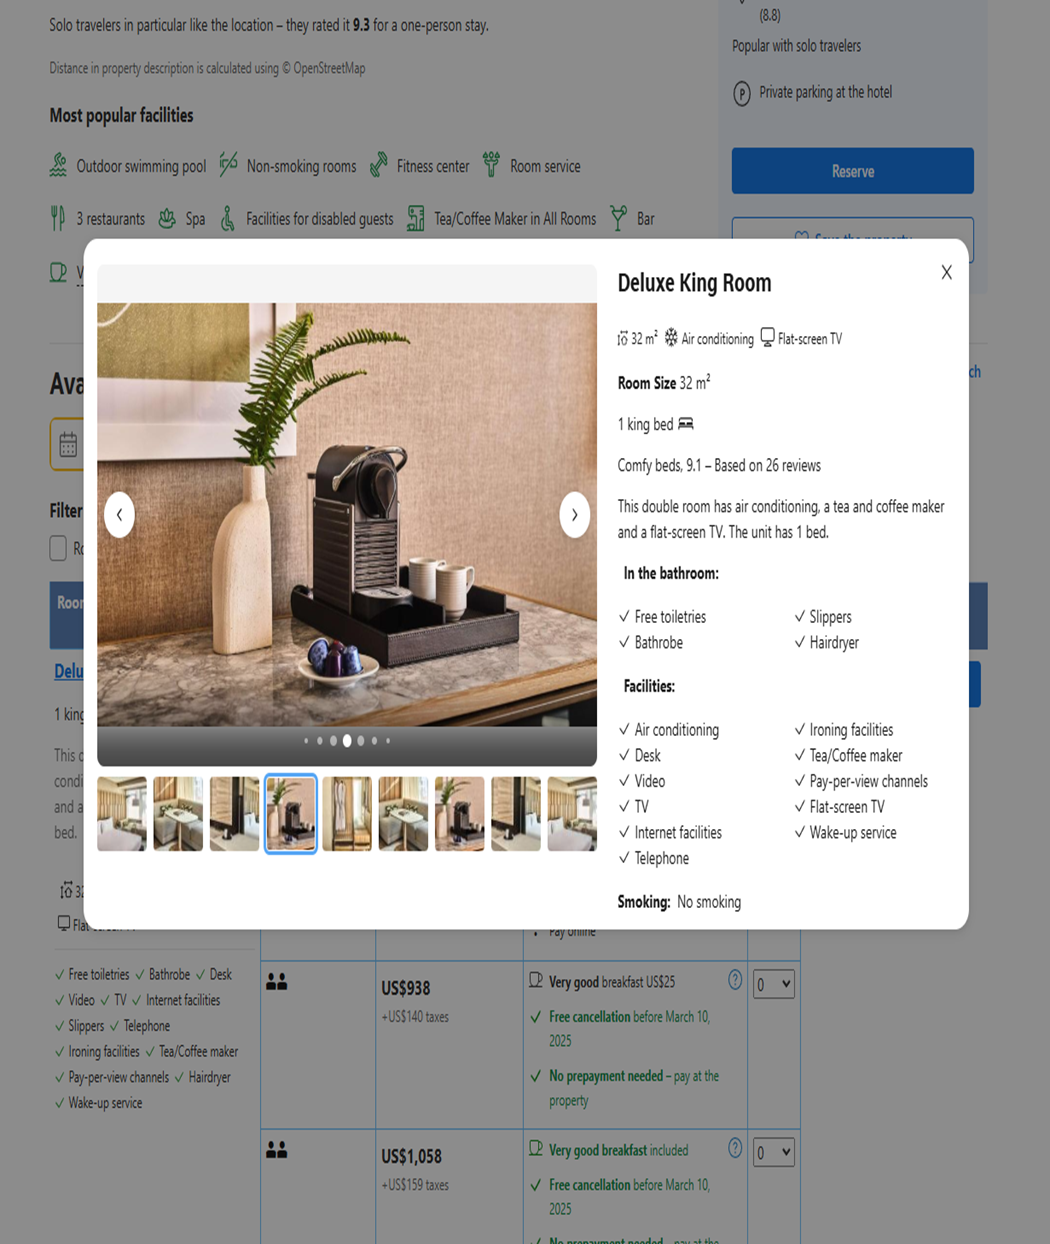Screen dimensions: 1050x1244
Task: Click the outdoor swimming pool icon
Action: tap(59, 165)
